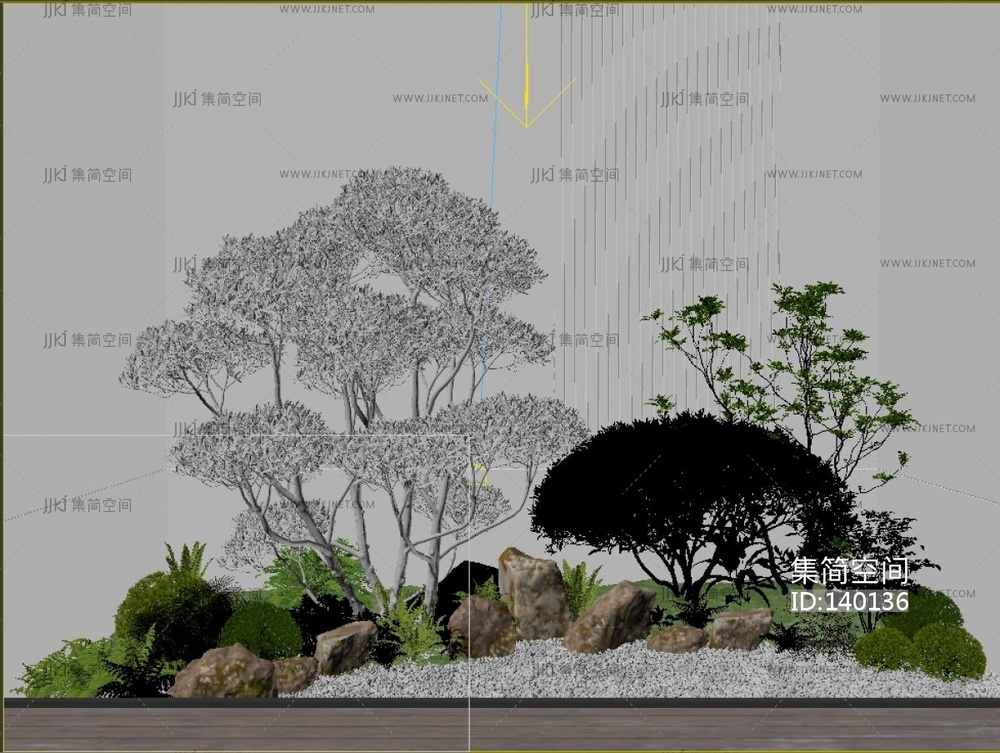Click the top-left WWW.JJKJNET.COM watermark text
Screen dimensions: 1000x753
pyautogui.click(x=327, y=9)
